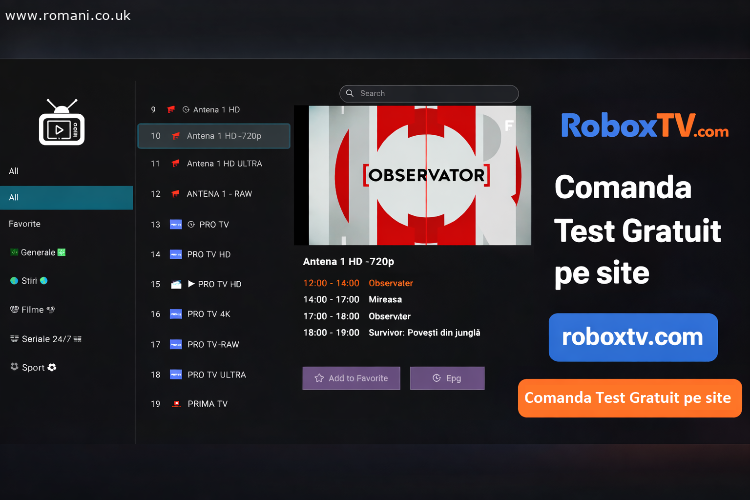Click orange Comanda Test Gratuit pe site button
The width and height of the screenshot is (750, 500).
[x=629, y=398]
